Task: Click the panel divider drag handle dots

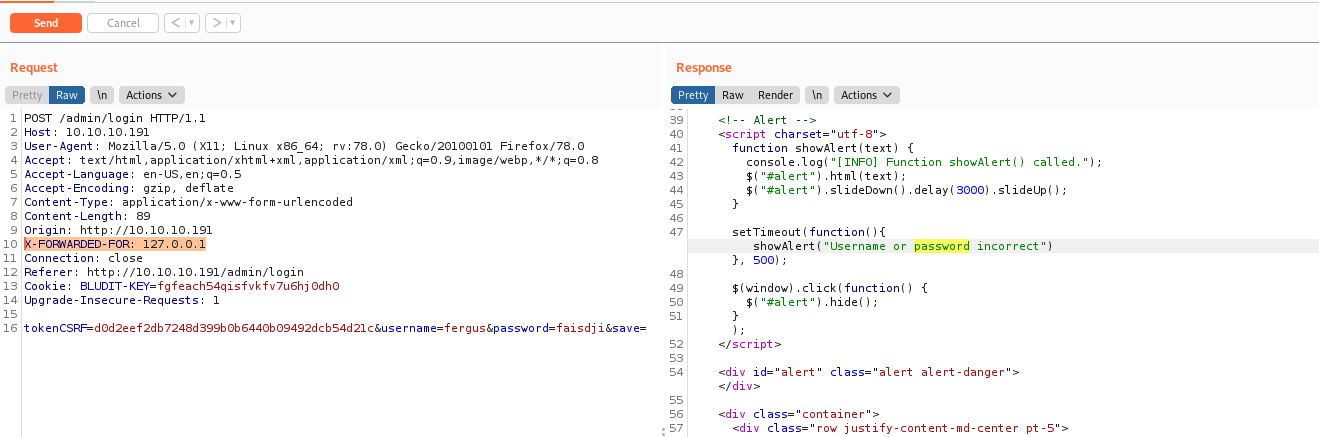Action: (x=662, y=430)
